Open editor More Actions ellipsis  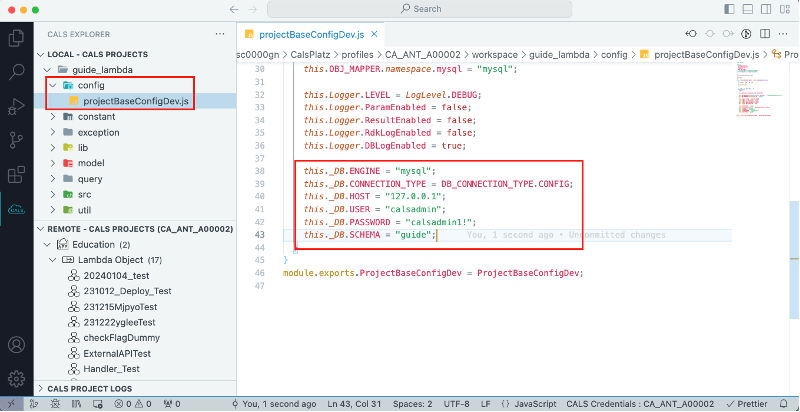point(783,34)
